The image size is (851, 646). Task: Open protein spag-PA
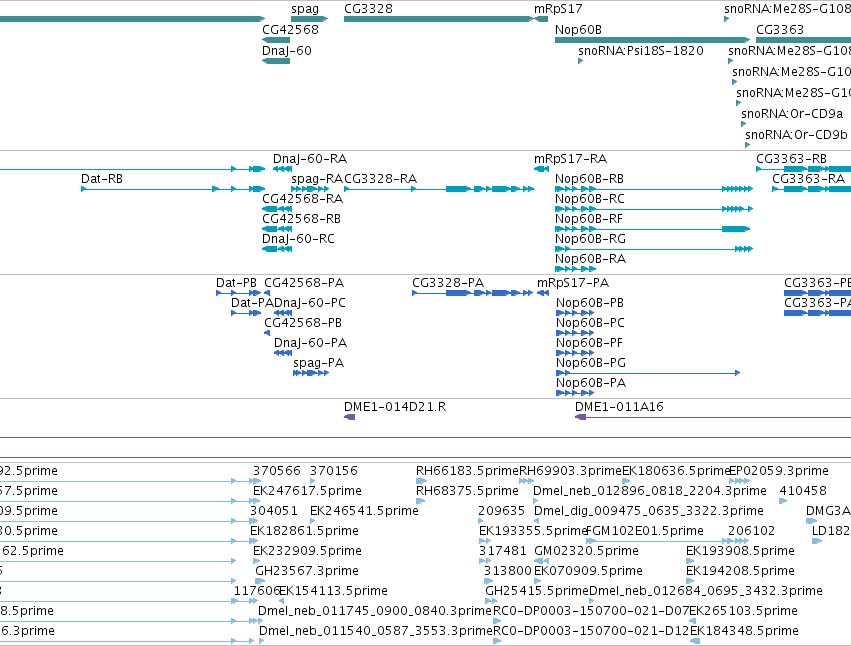click(319, 363)
